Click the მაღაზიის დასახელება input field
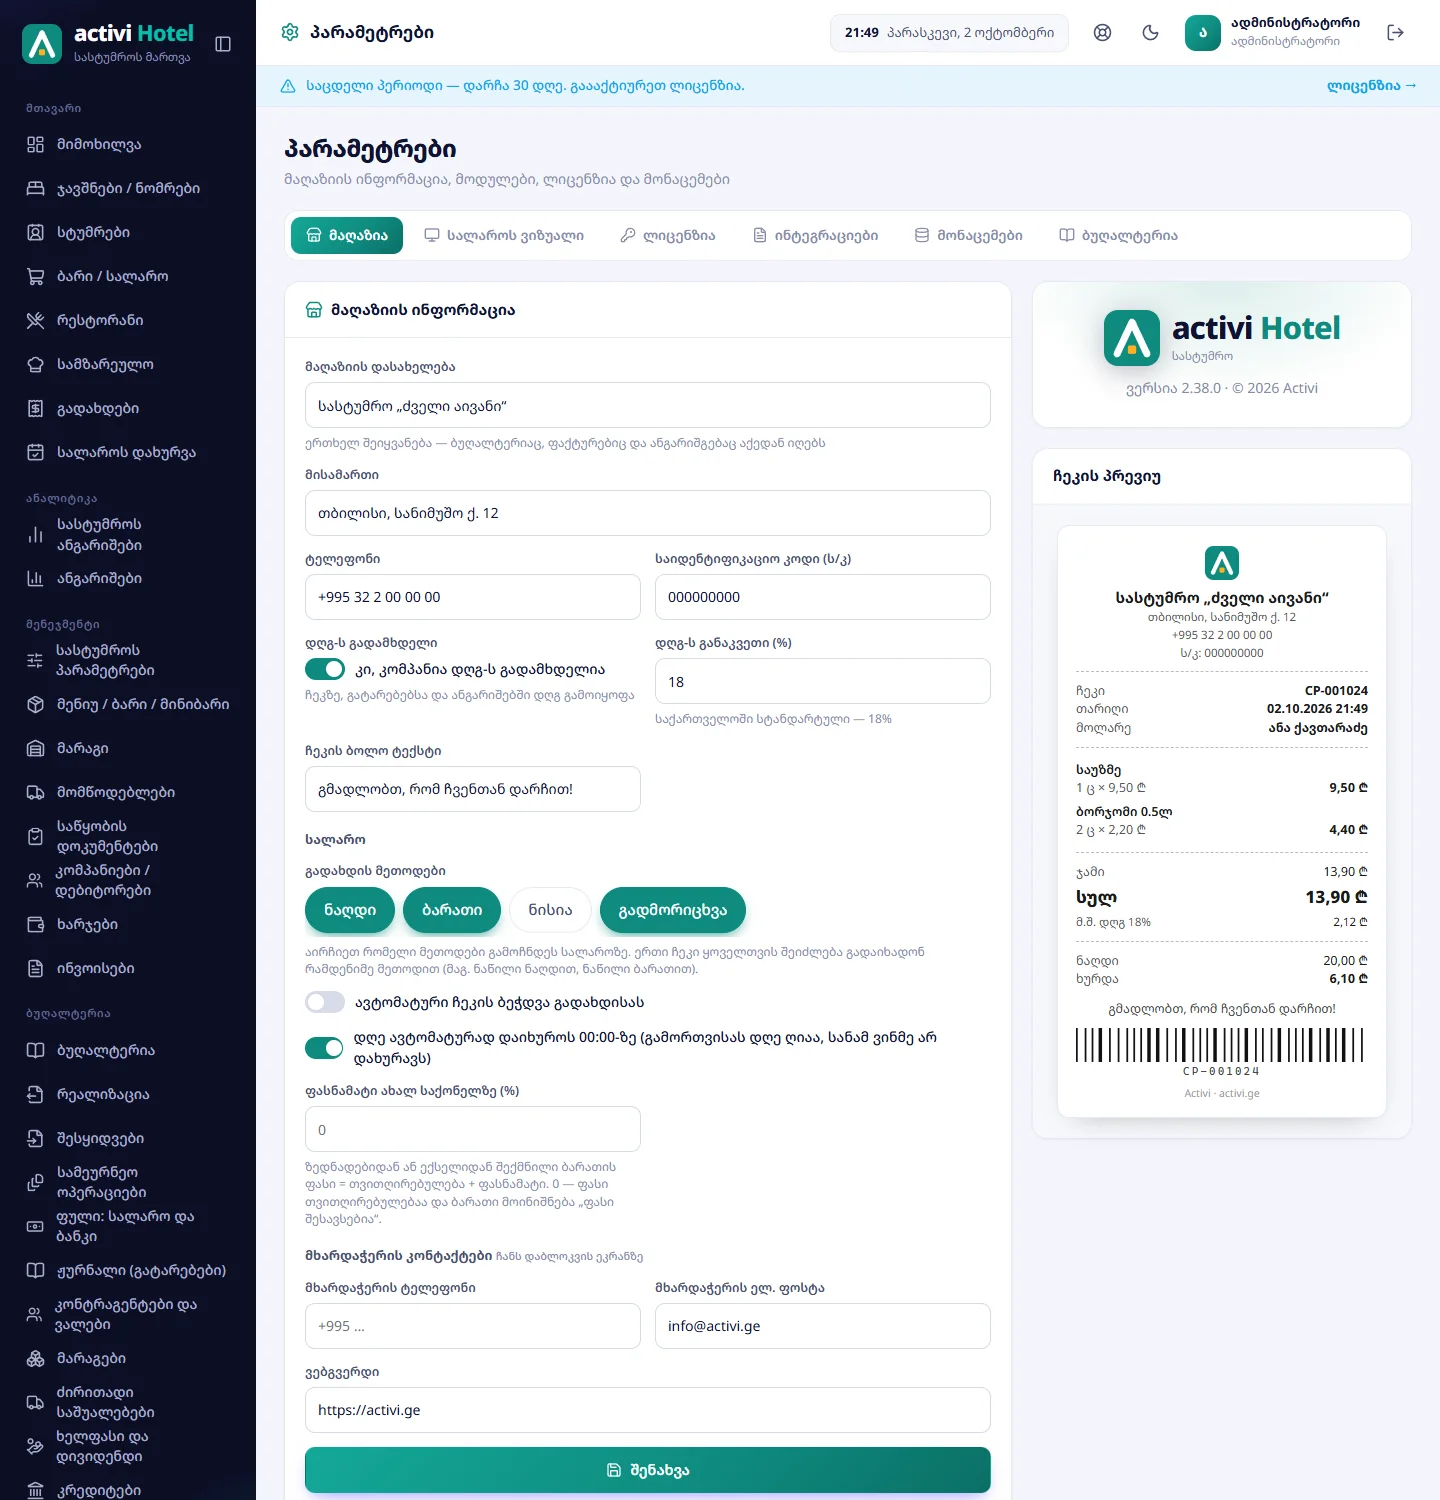Viewport: 1440px width, 1500px height. [x=648, y=405]
